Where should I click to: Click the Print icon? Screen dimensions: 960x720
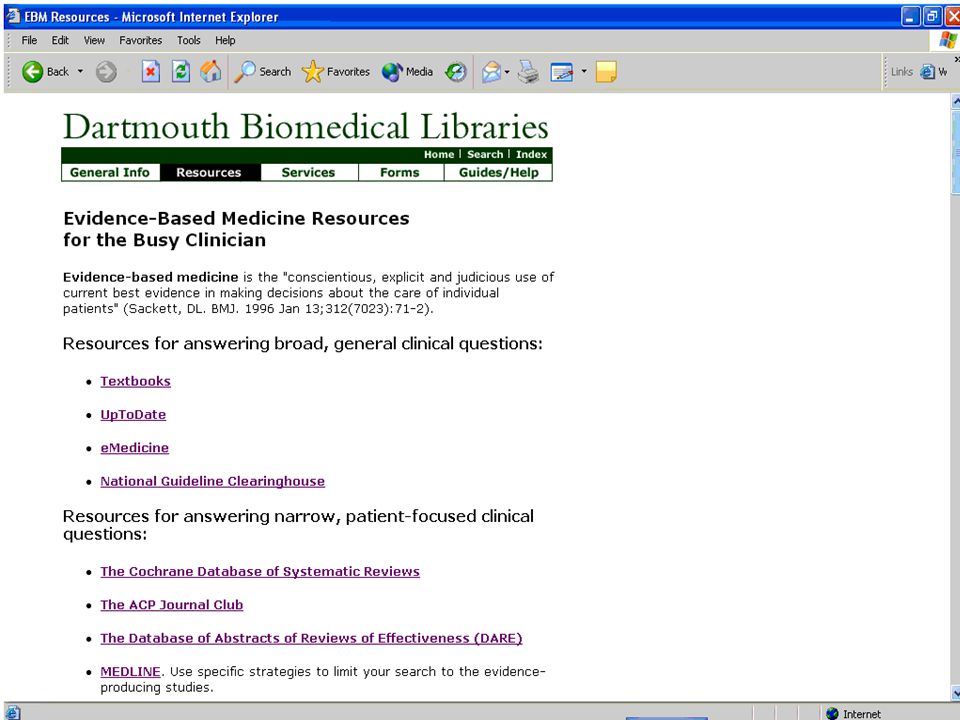click(528, 72)
